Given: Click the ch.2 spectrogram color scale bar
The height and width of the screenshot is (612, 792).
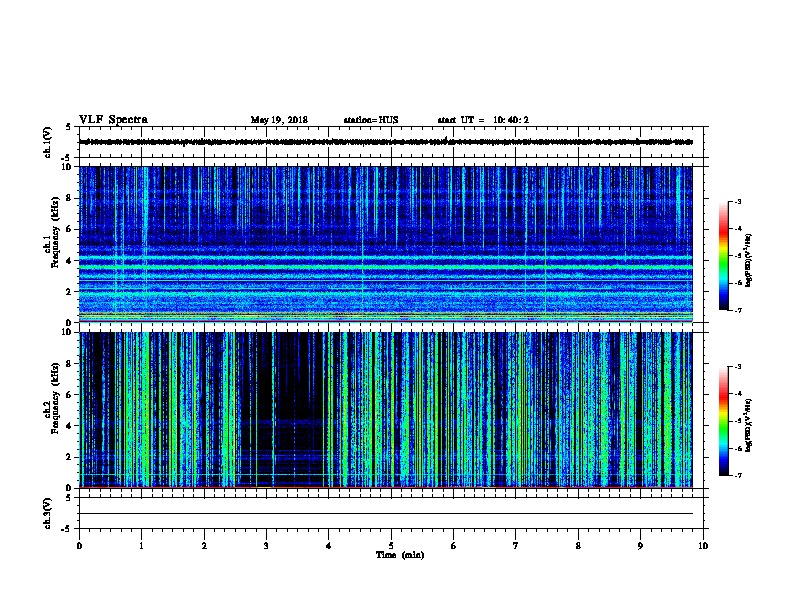Looking at the screenshot, I should 723,421.
